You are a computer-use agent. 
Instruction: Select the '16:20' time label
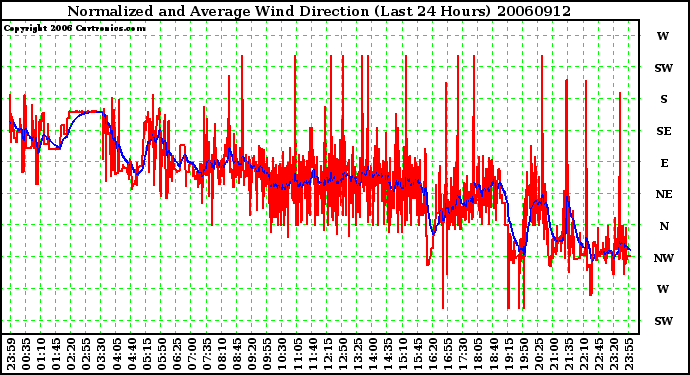(433, 354)
